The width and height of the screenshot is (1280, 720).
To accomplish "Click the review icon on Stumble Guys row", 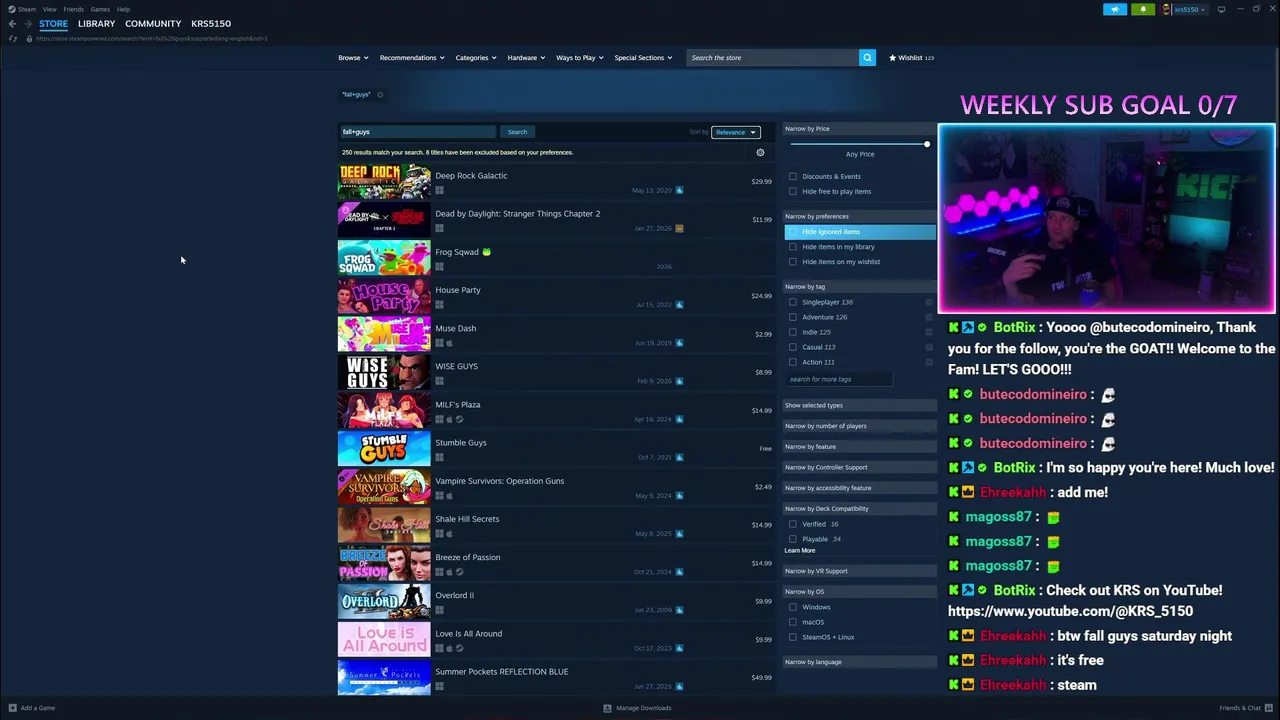I will [x=679, y=457].
